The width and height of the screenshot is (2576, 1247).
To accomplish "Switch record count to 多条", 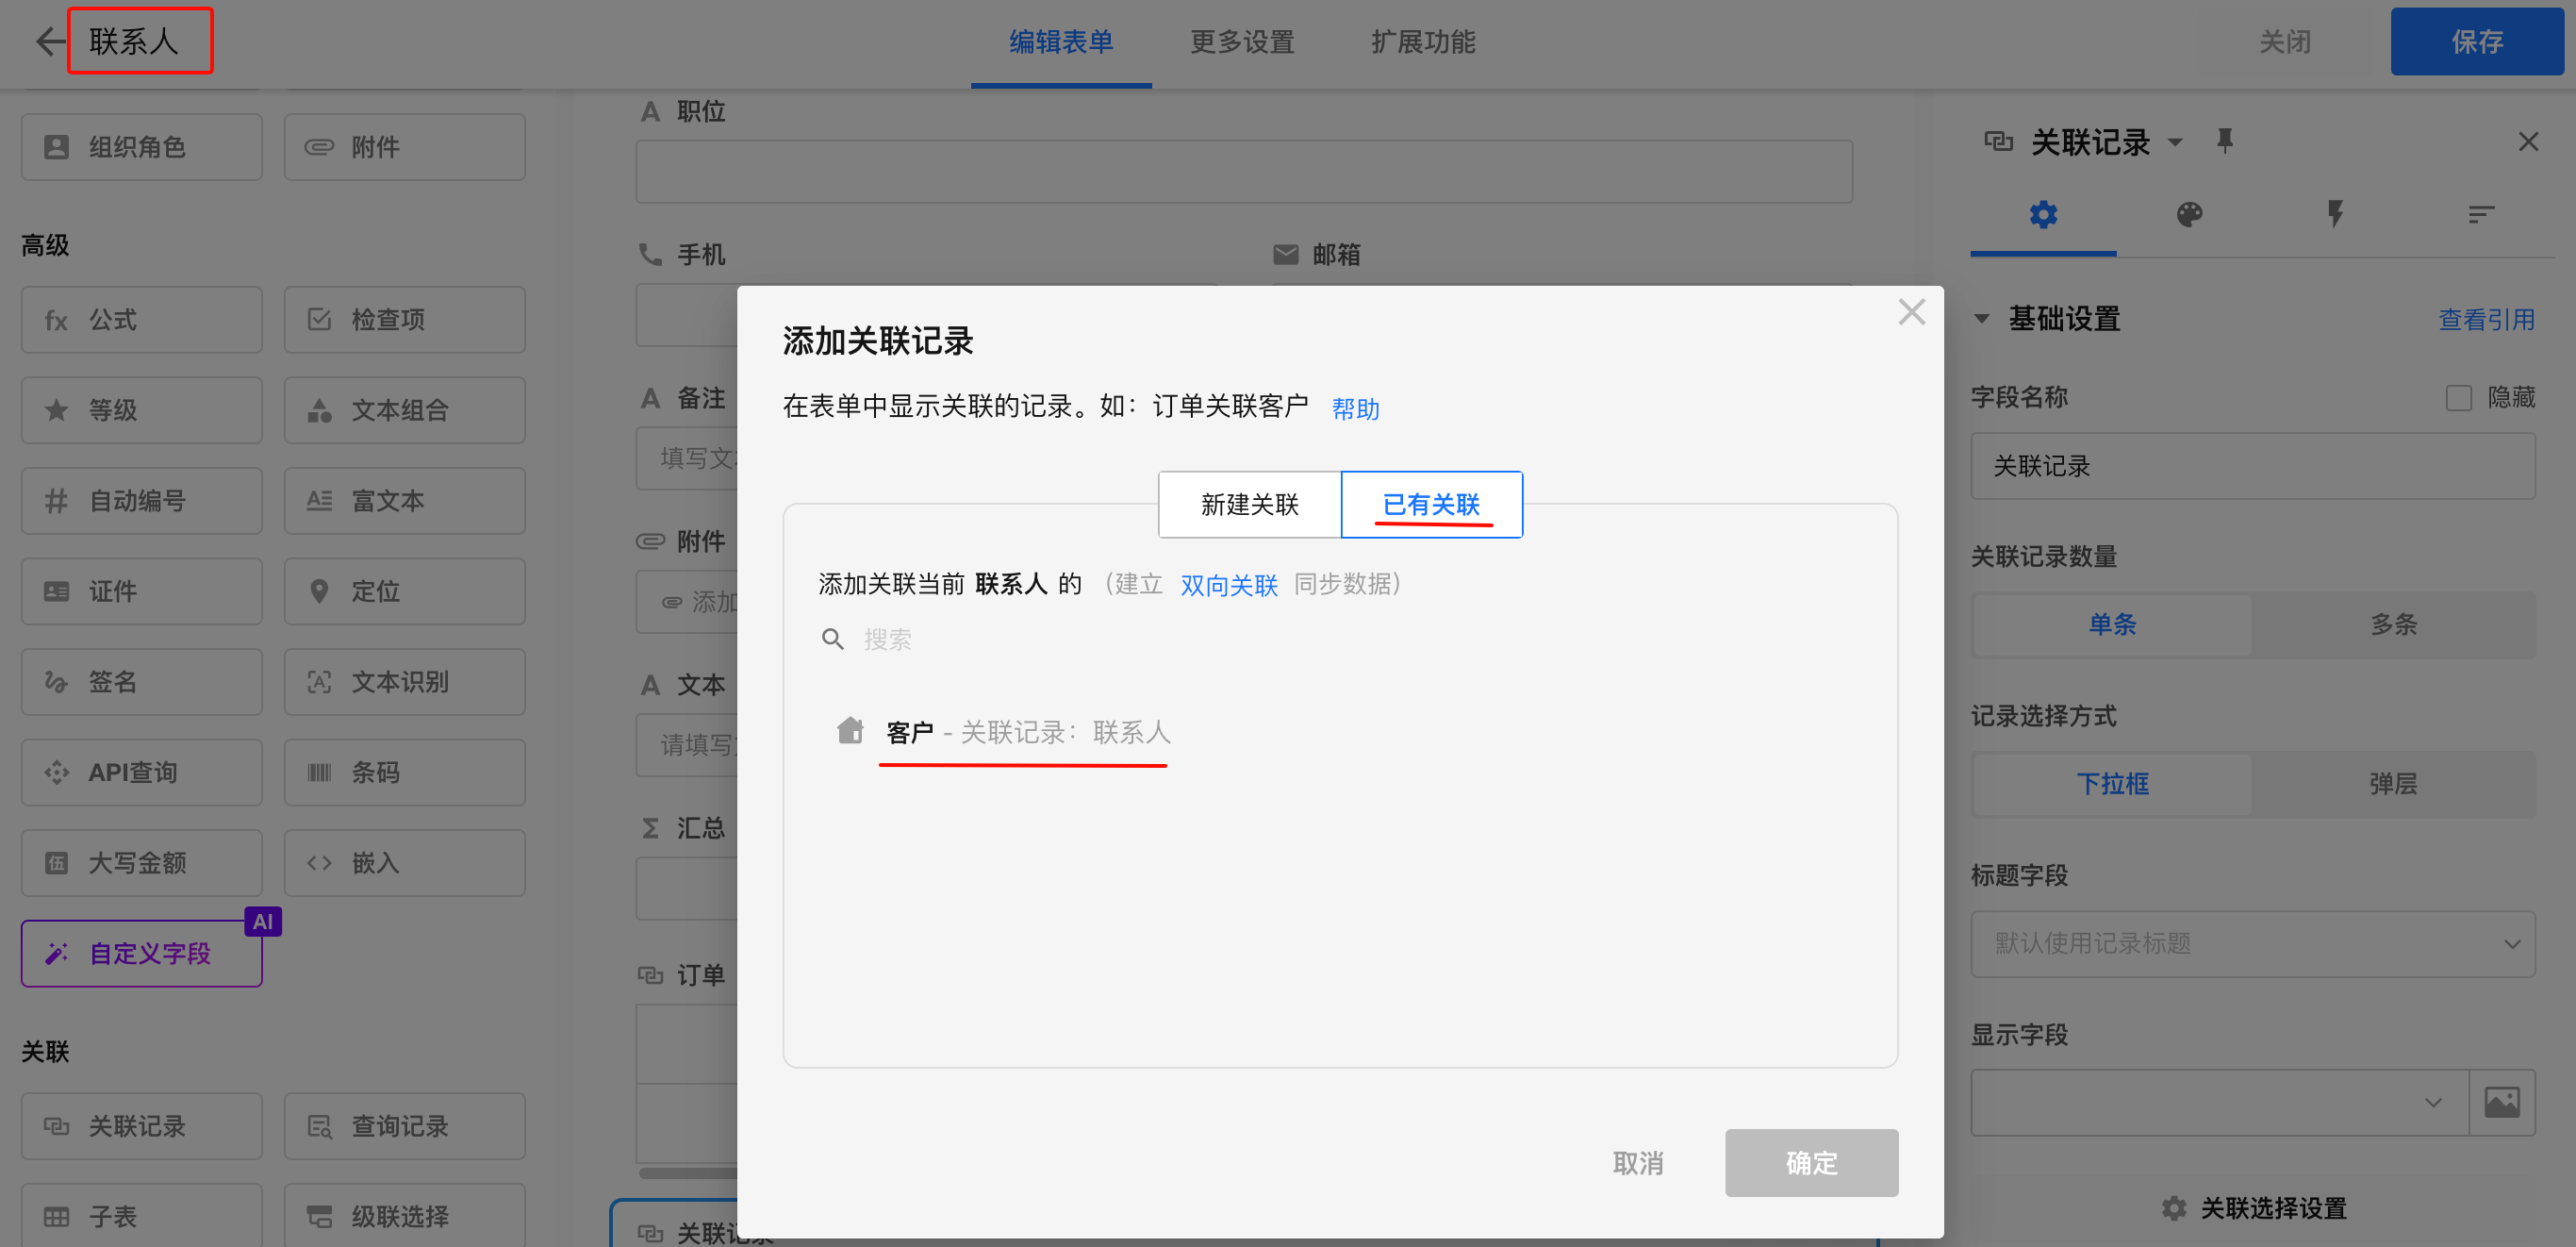I will 2393,624.
